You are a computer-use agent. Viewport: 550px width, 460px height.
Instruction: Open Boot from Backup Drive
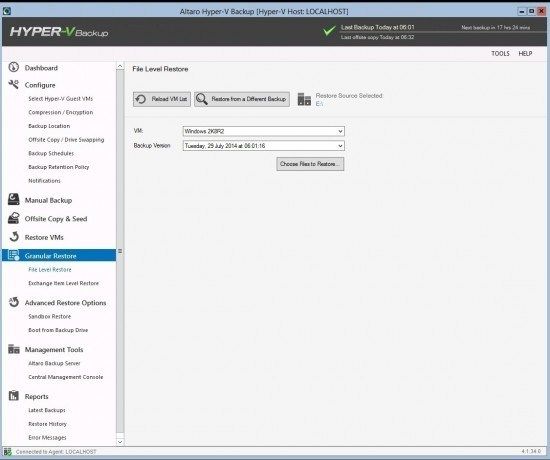58,330
